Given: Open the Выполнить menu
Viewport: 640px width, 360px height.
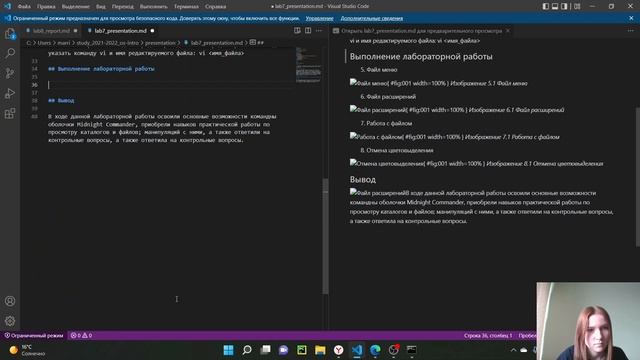Looking at the screenshot, I should (153, 7).
